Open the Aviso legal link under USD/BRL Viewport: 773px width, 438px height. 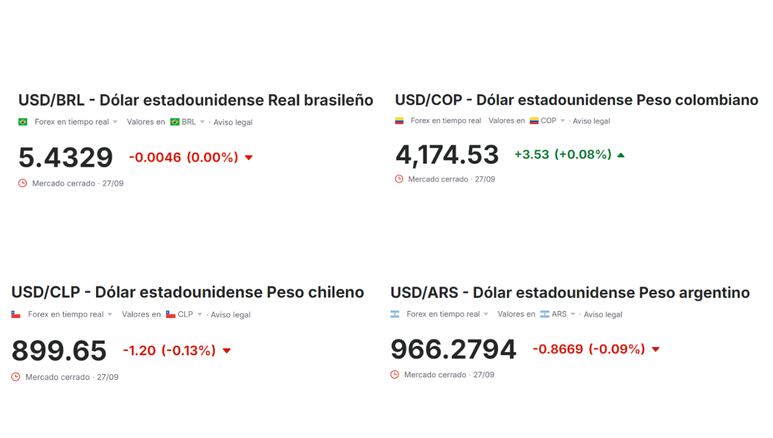[233, 122]
